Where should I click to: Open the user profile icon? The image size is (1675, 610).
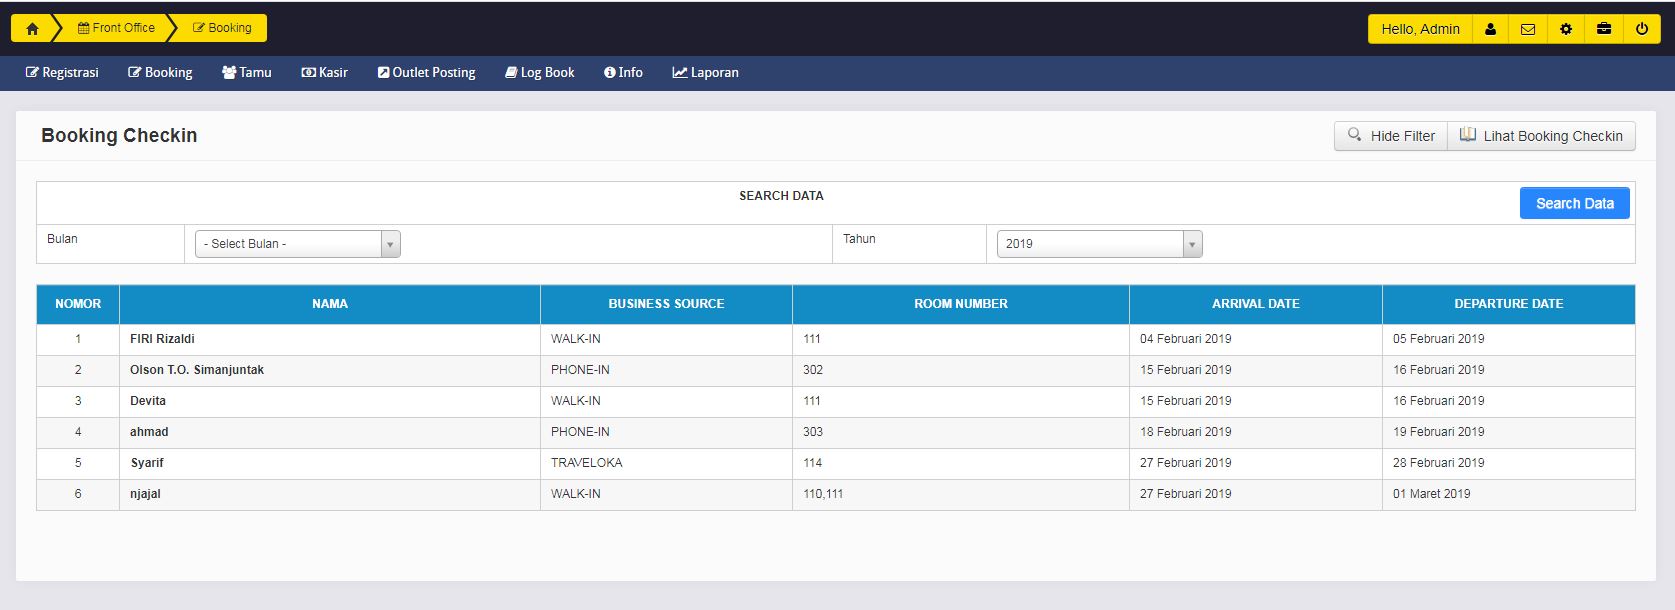click(x=1490, y=29)
